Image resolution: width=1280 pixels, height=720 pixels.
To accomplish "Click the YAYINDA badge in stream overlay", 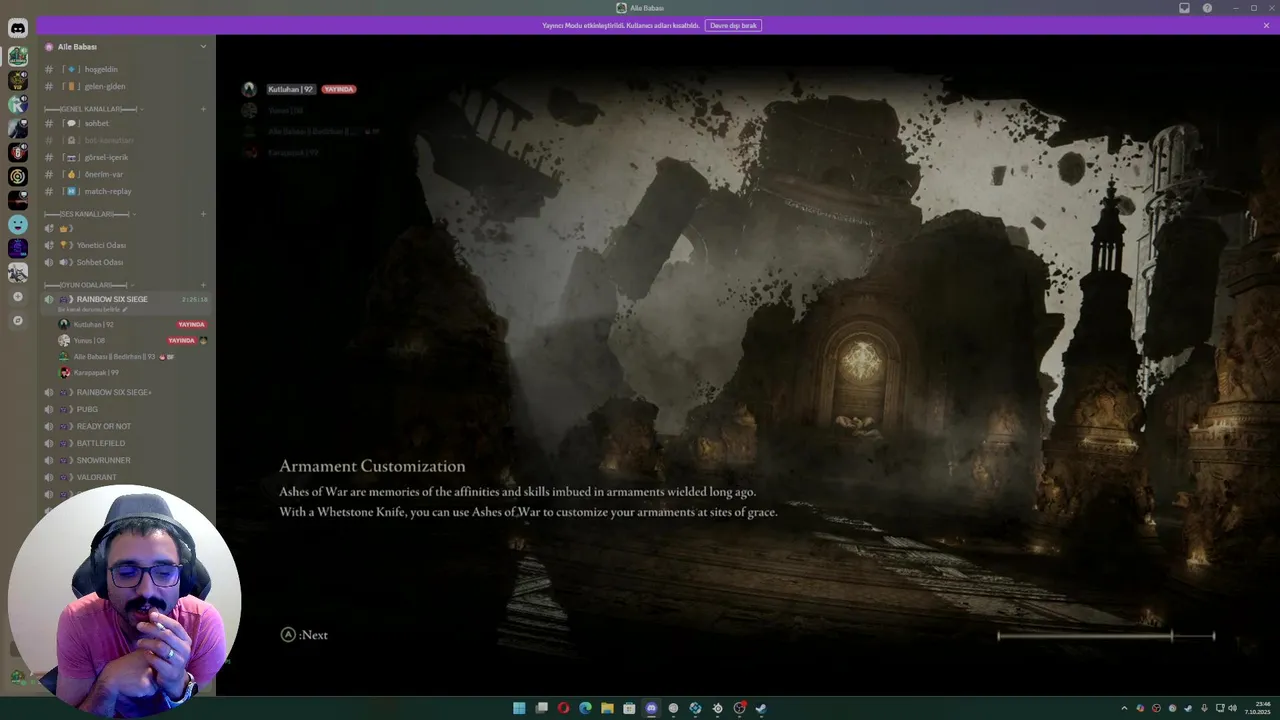I will tap(339, 89).
